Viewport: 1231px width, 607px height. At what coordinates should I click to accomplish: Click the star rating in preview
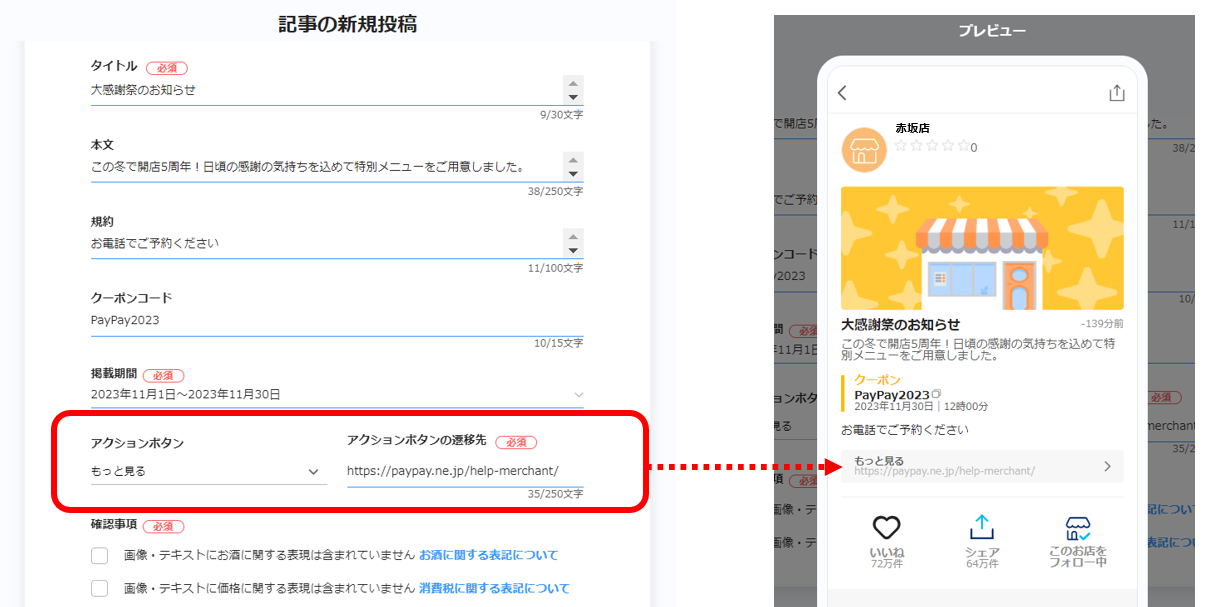click(931, 146)
